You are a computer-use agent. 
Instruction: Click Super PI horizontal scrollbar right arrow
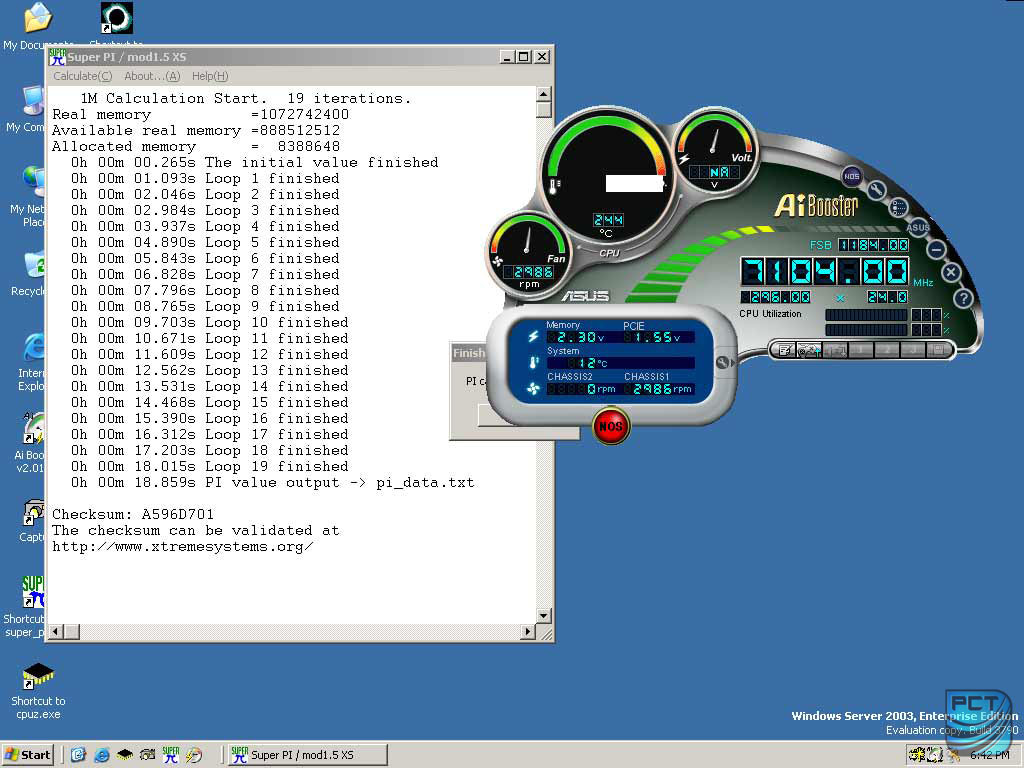coord(528,632)
